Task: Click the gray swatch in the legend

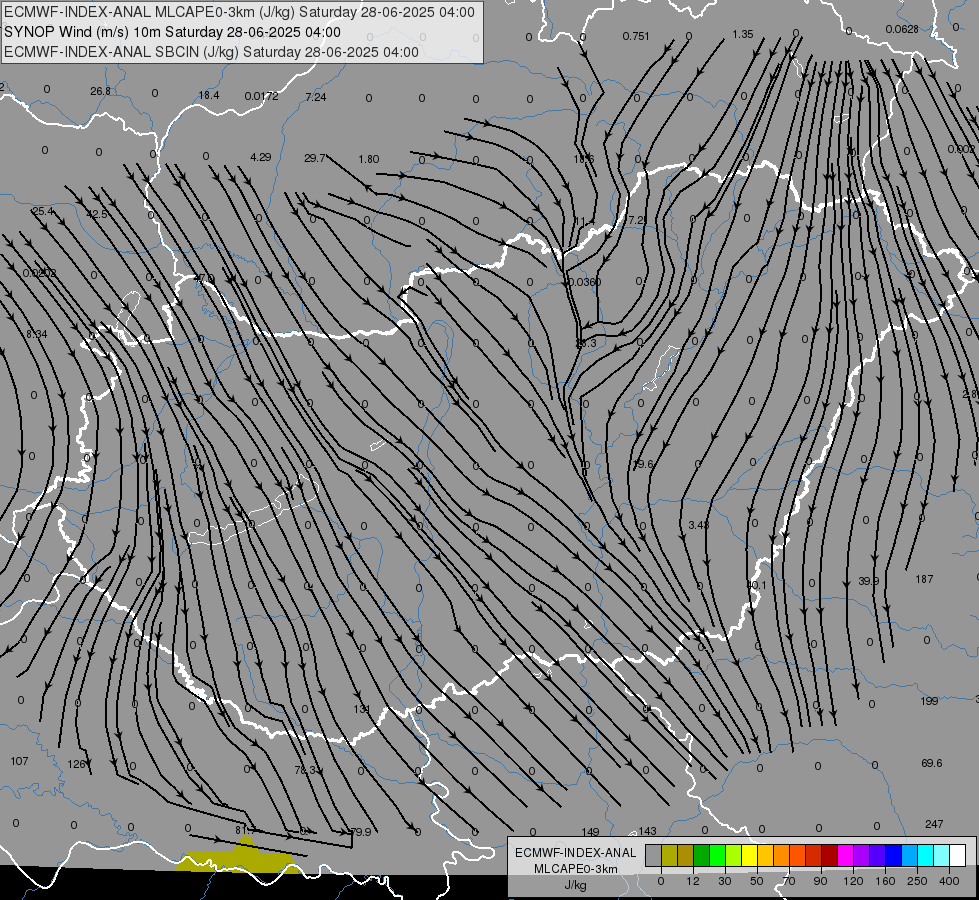Action: (x=653, y=855)
